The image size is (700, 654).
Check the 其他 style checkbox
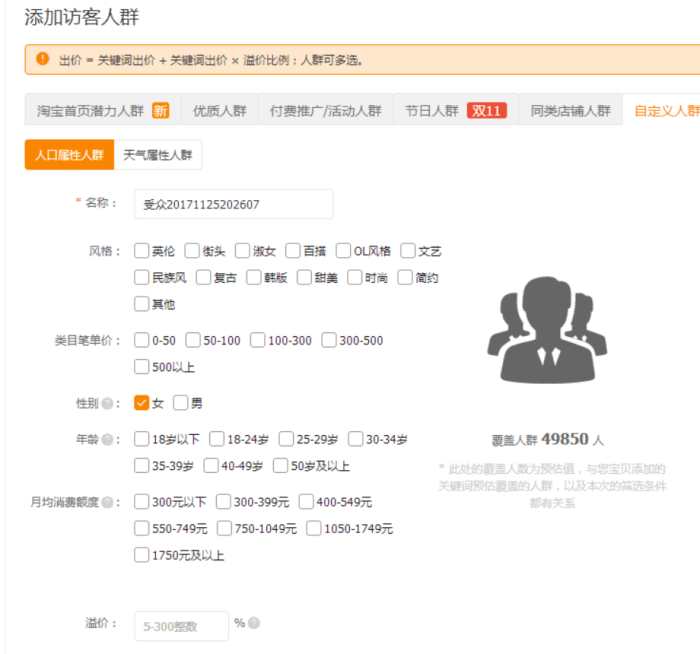(x=142, y=304)
